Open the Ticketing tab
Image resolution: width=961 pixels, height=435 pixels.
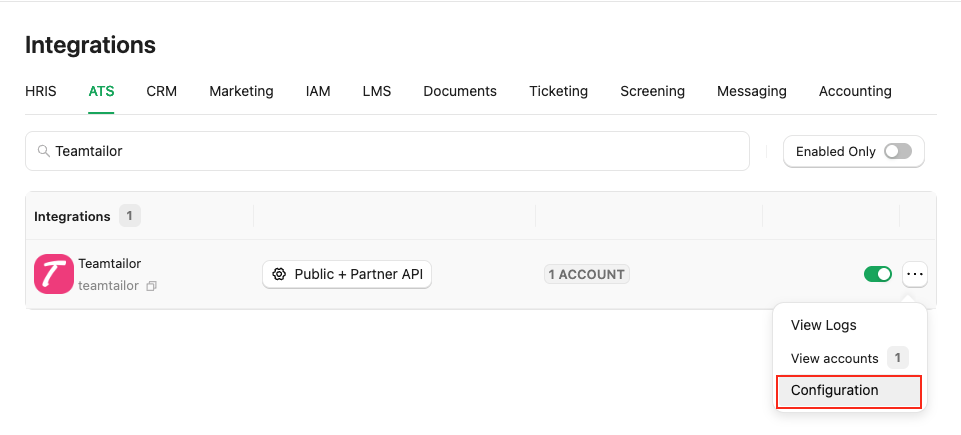tap(558, 91)
